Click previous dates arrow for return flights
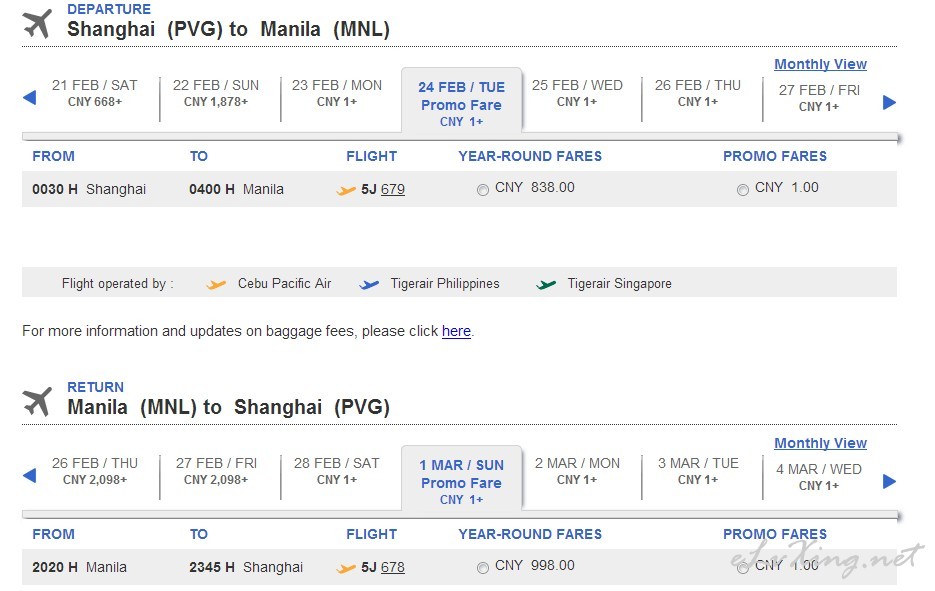 [x=29, y=476]
